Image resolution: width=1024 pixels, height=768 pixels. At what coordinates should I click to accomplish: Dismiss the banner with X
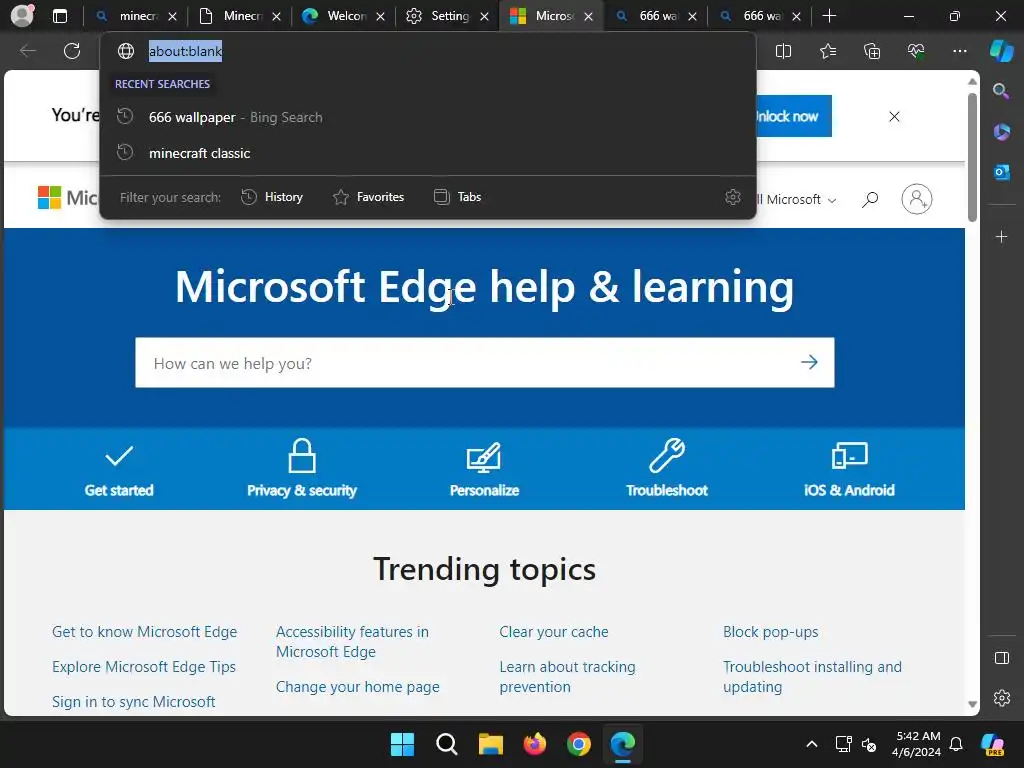[894, 116]
